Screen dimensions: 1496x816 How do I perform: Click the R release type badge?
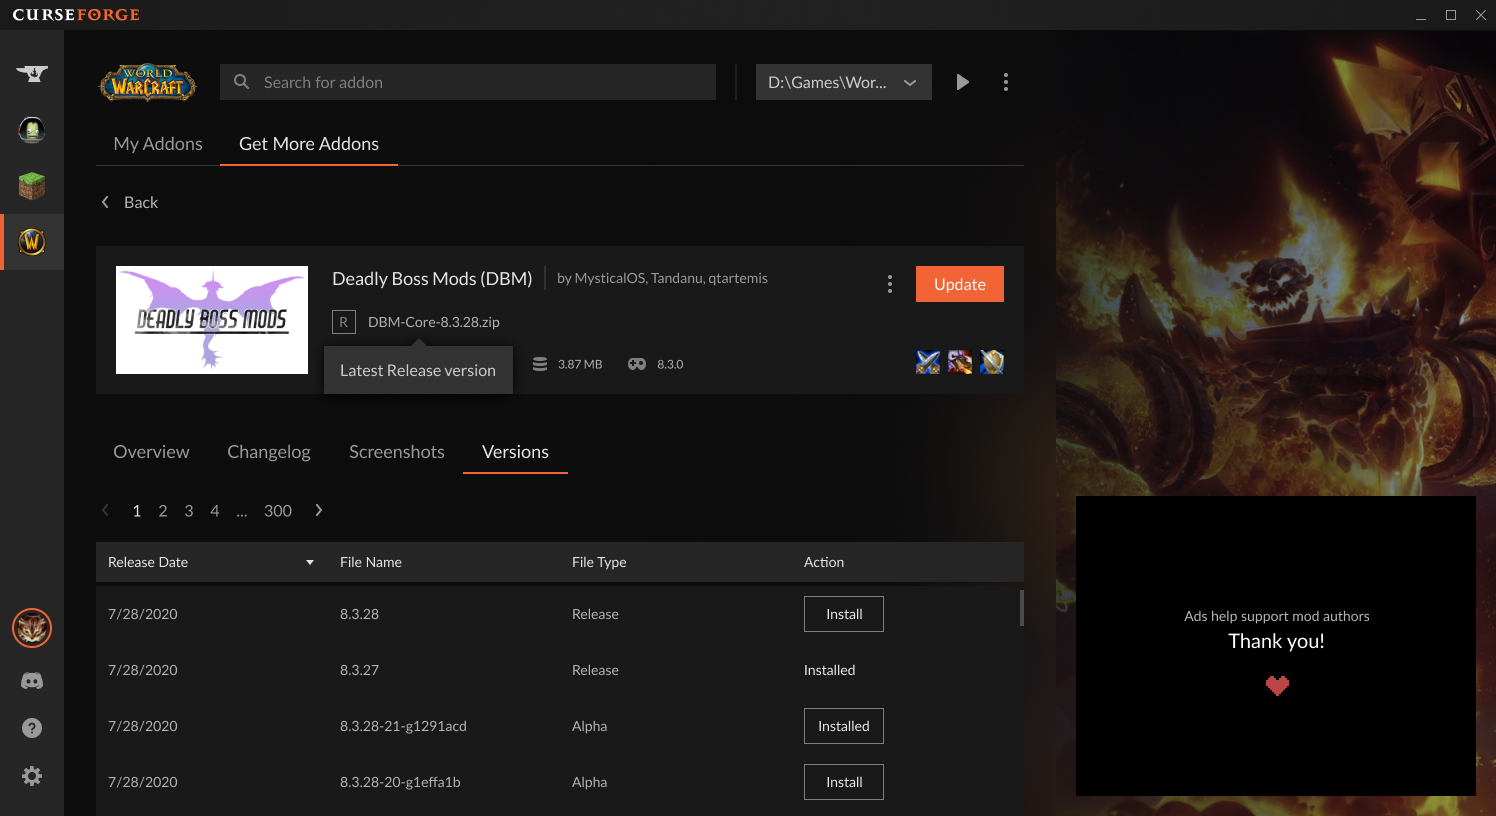pos(344,322)
